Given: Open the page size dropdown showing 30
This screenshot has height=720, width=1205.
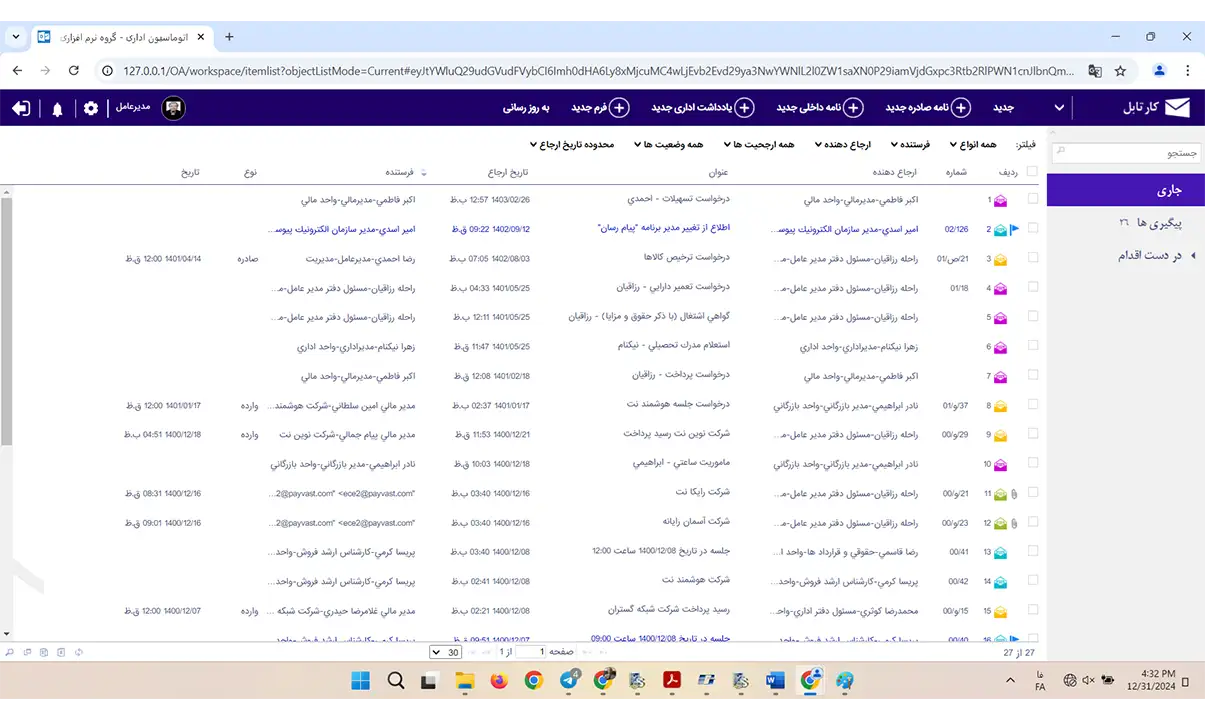Looking at the screenshot, I should pyautogui.click(x=445, y=652).
